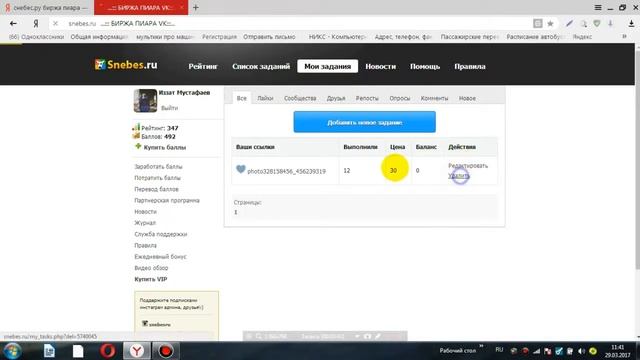Click the coins icon next to Баллов
Image resolution: width=640 pixels, height=360 pixels.
136,136
